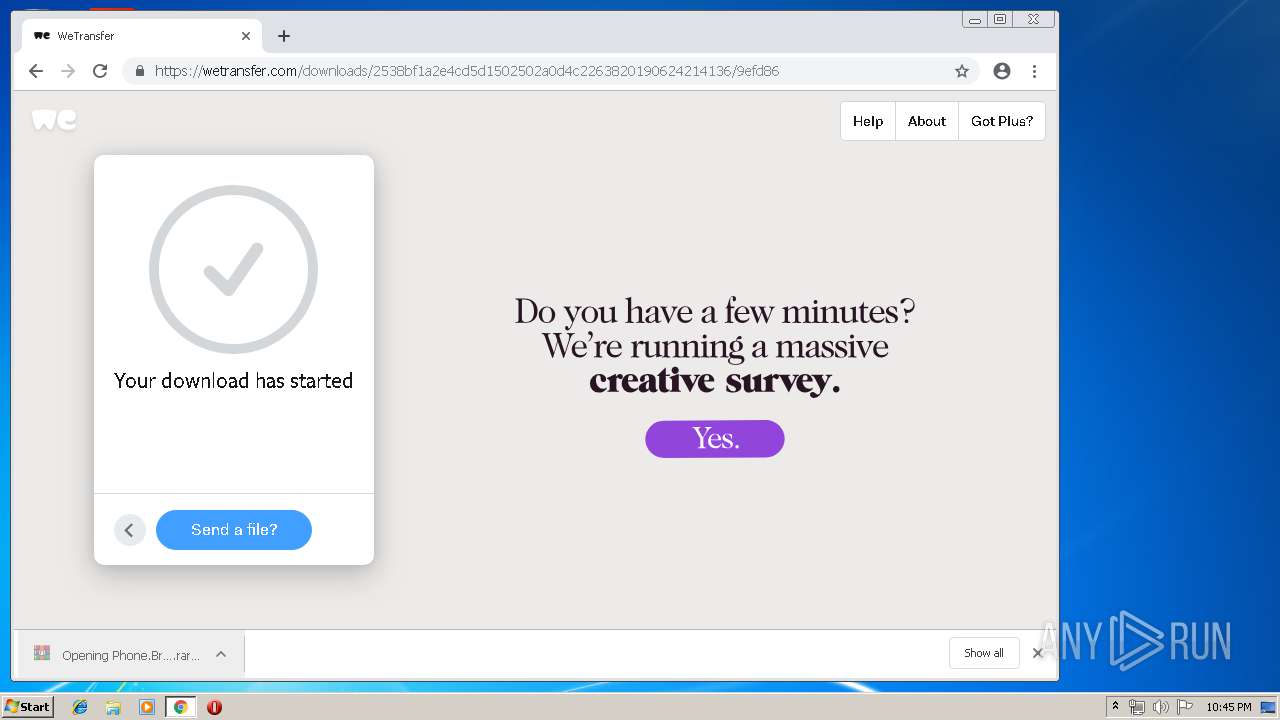The width and height of the screenshot is (1280, 720).
Task: Go forward in browser history
Action: tap(68, 71)
